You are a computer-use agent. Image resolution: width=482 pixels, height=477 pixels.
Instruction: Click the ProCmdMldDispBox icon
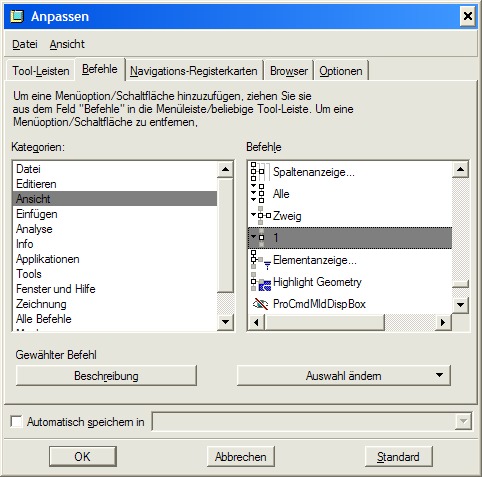click(x=260, y=304)
